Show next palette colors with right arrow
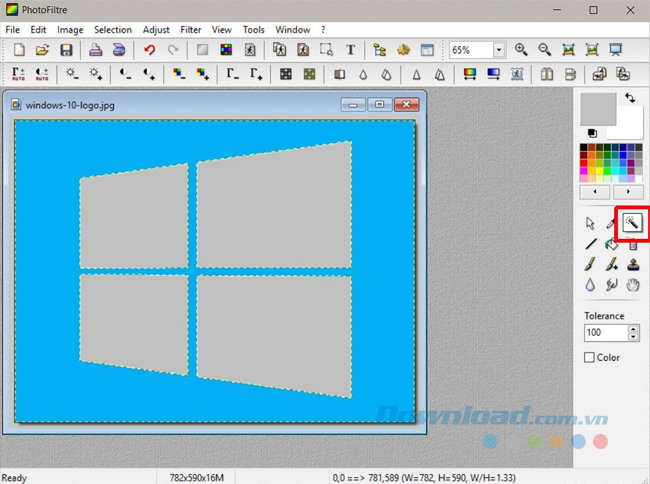650x484 pixels. click(x=627, y=191)
